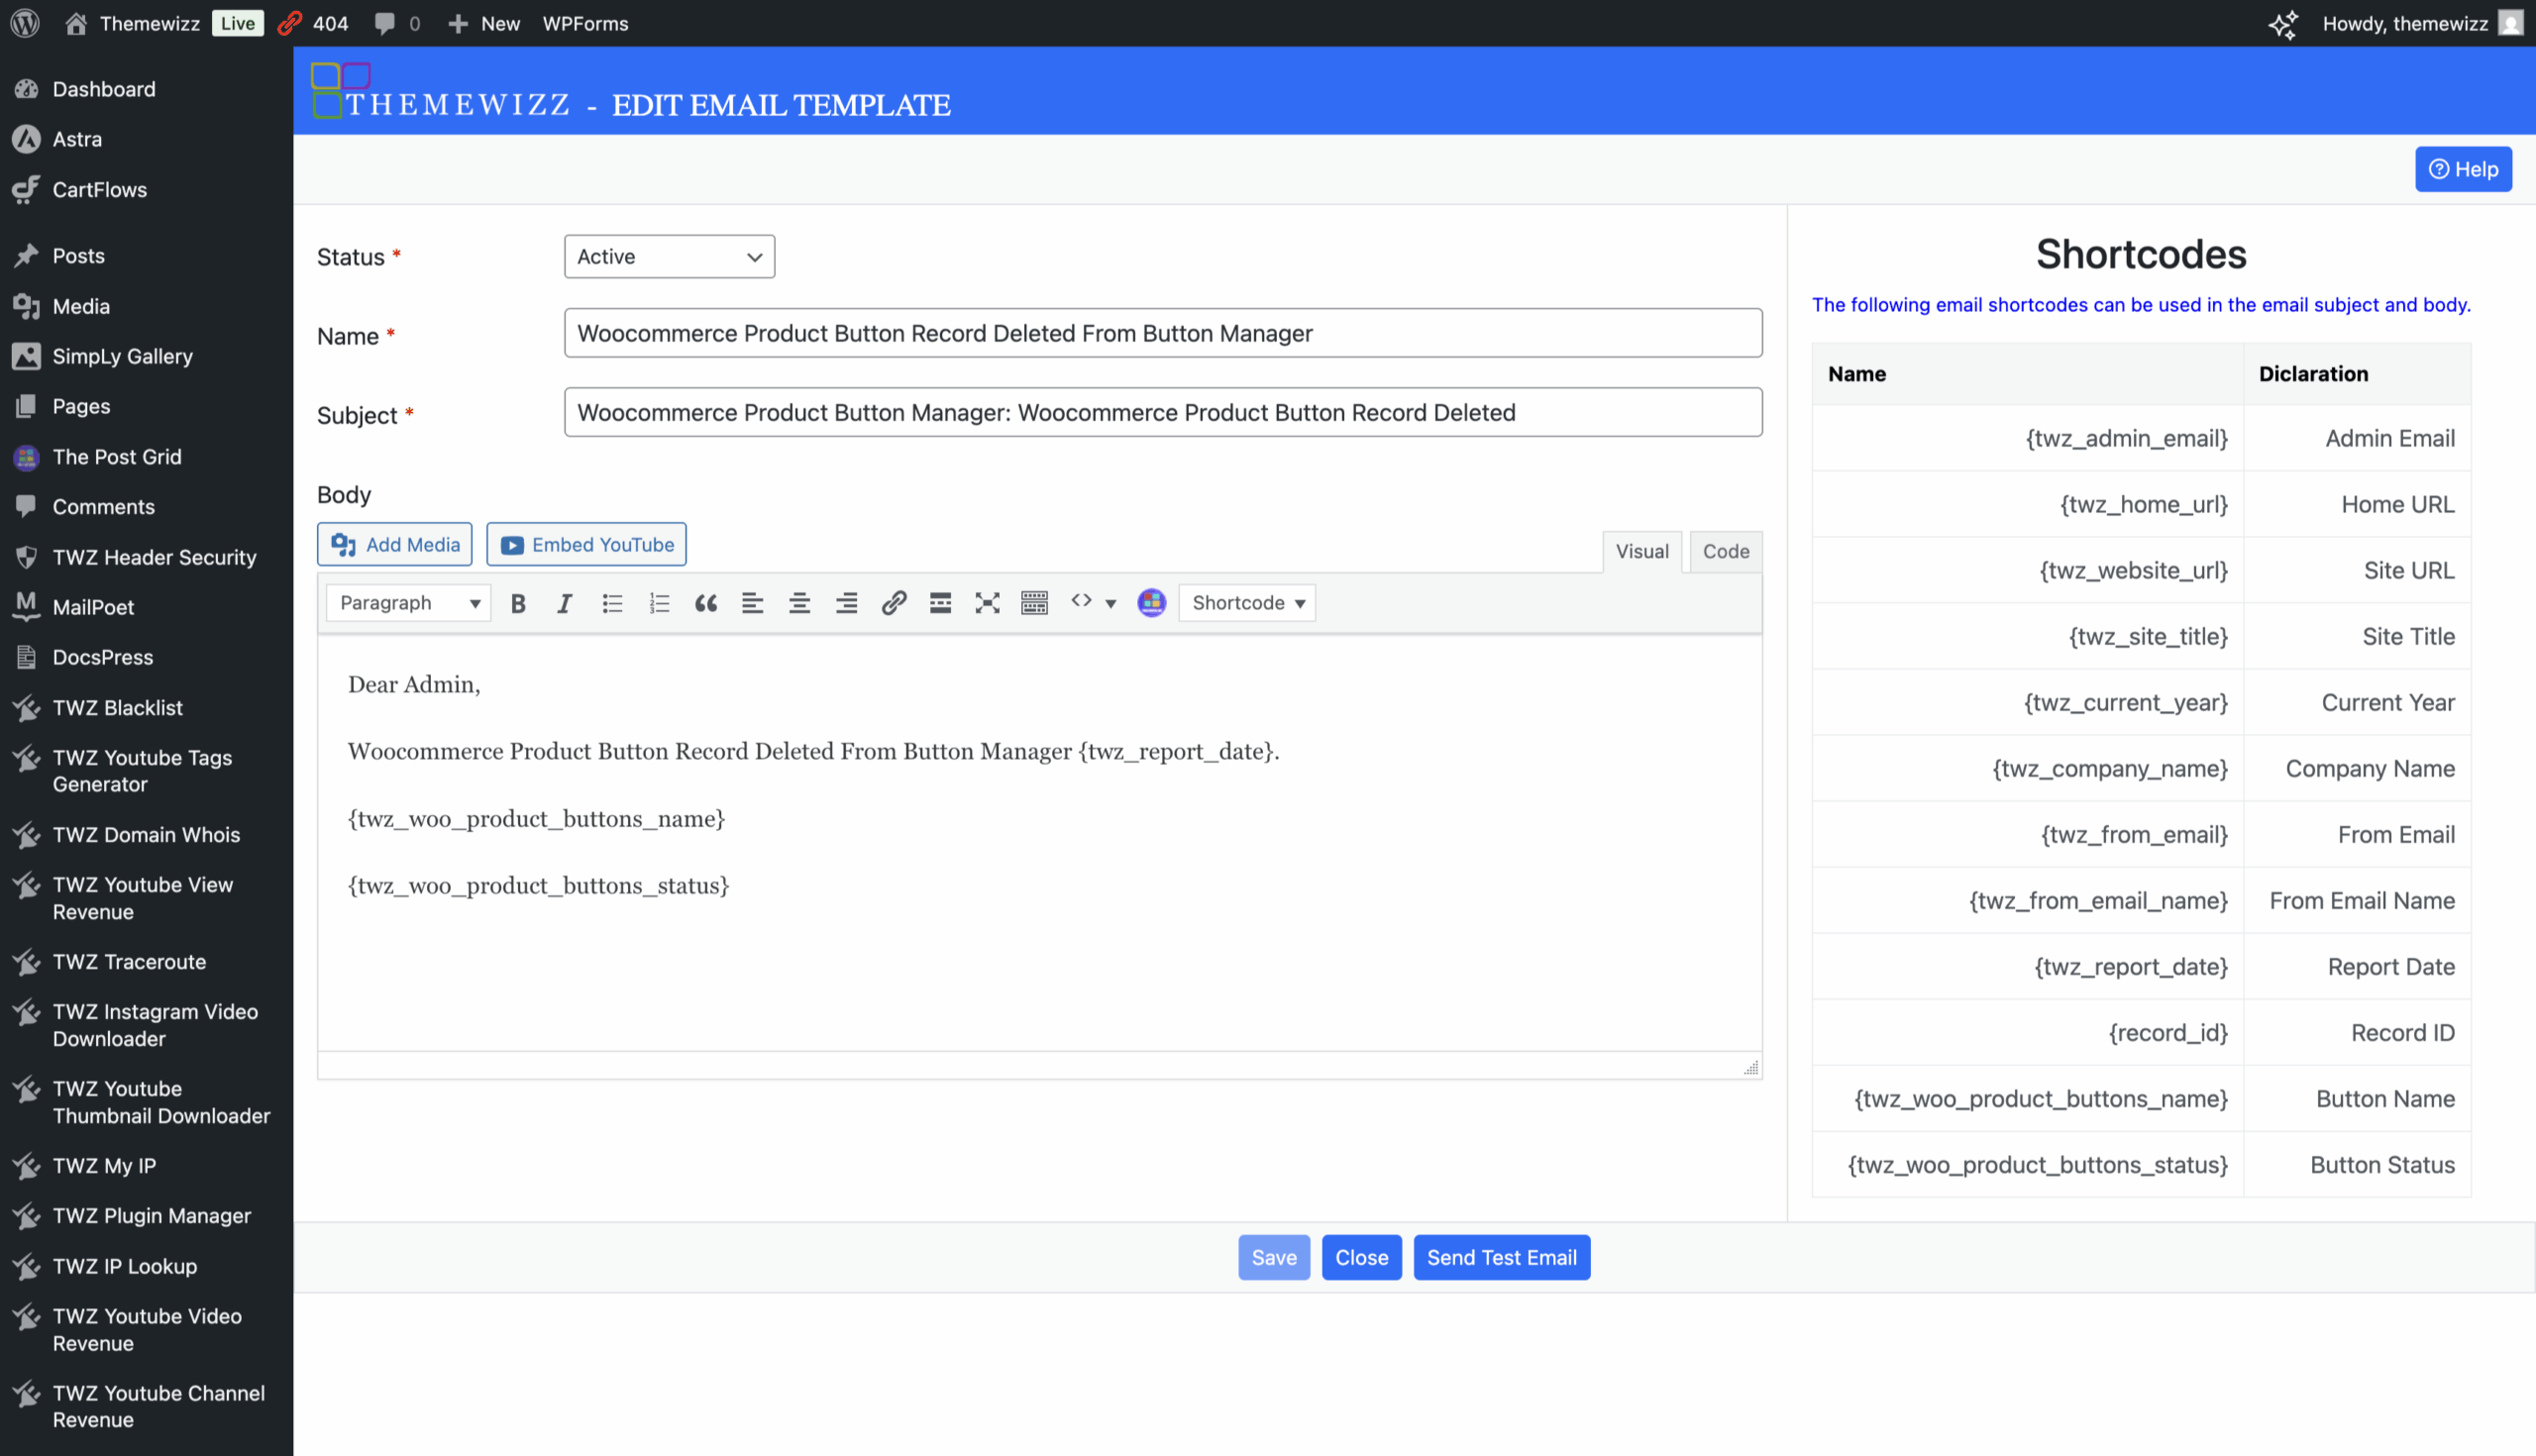Viewport: 2536px width, 1456px height.
Task: Click the insert link icon
Action: point(893,603)
